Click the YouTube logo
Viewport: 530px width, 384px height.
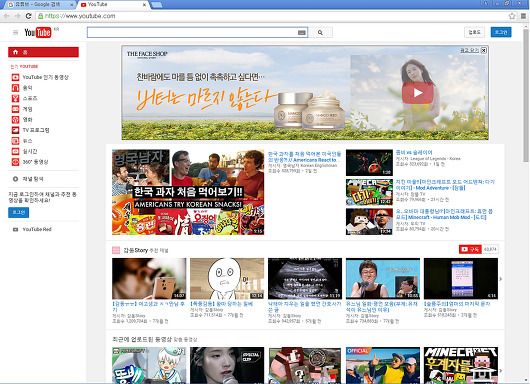[38, 32]
